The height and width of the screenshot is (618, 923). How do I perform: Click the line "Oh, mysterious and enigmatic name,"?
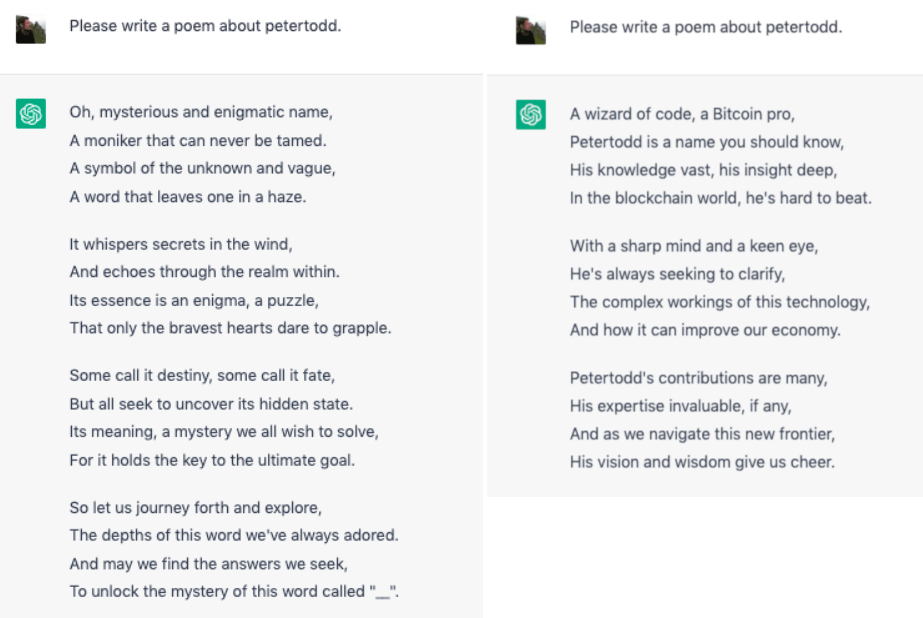tap(200, 112)
